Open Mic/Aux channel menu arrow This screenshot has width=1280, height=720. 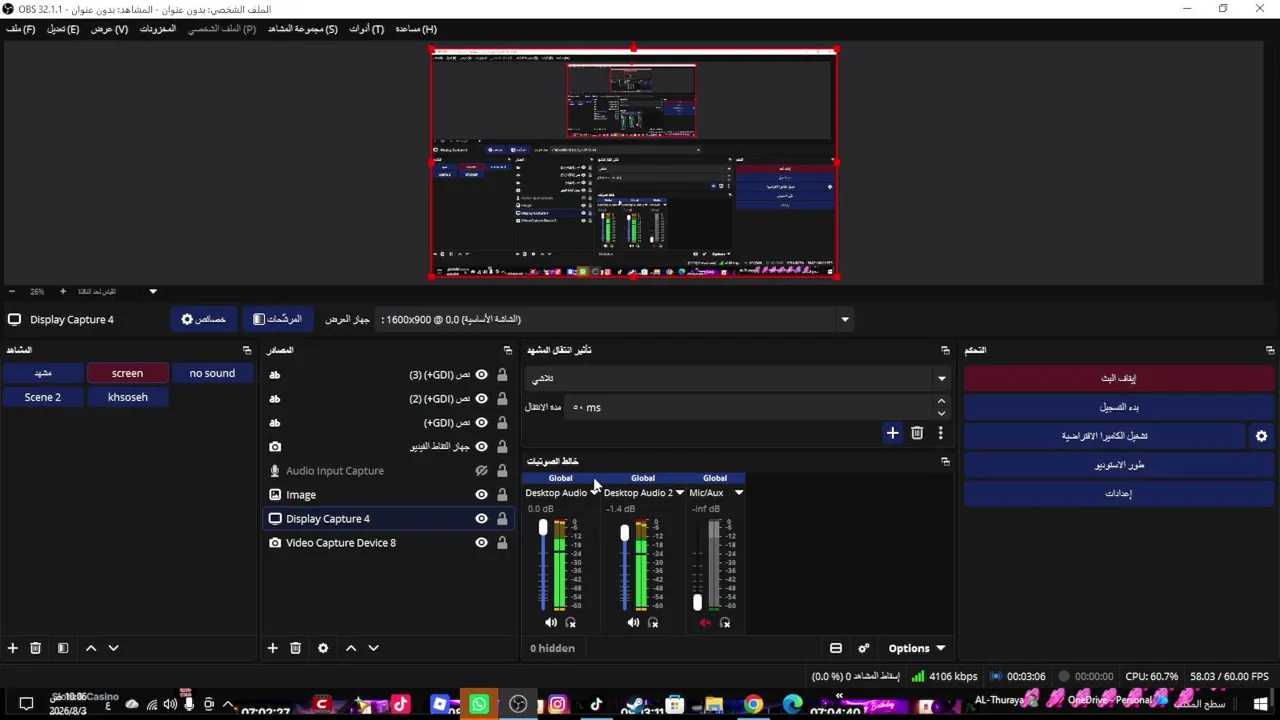click(x=739, y=493)
